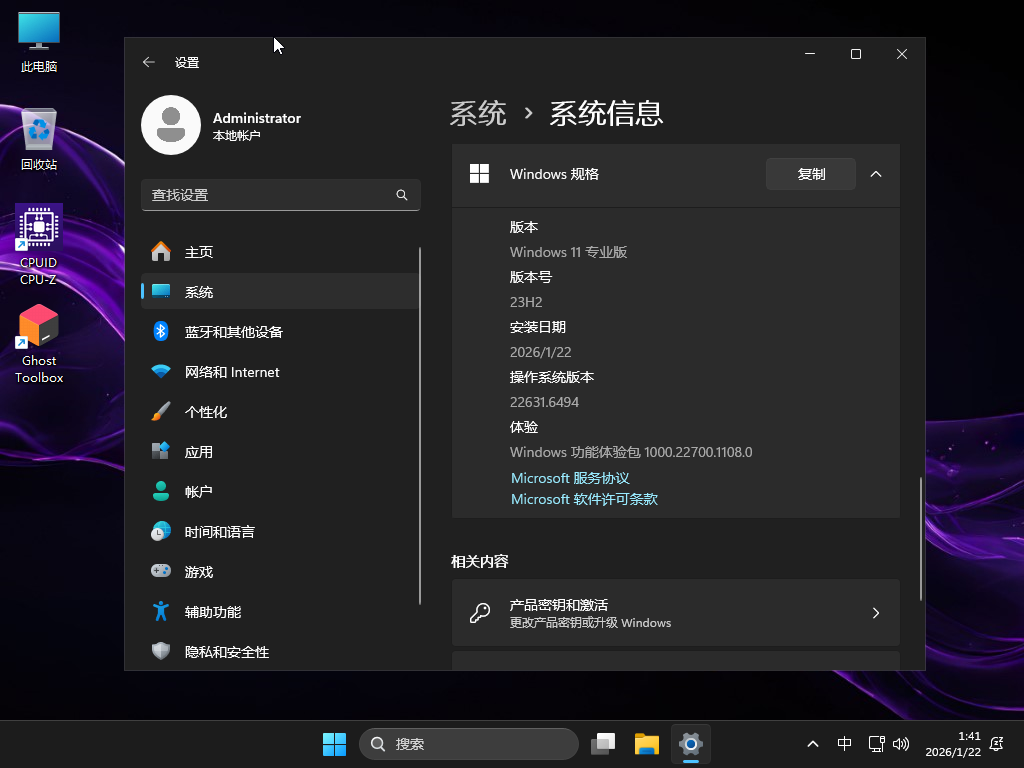Collapse the Windows specifications section

[x=876, y=174]
